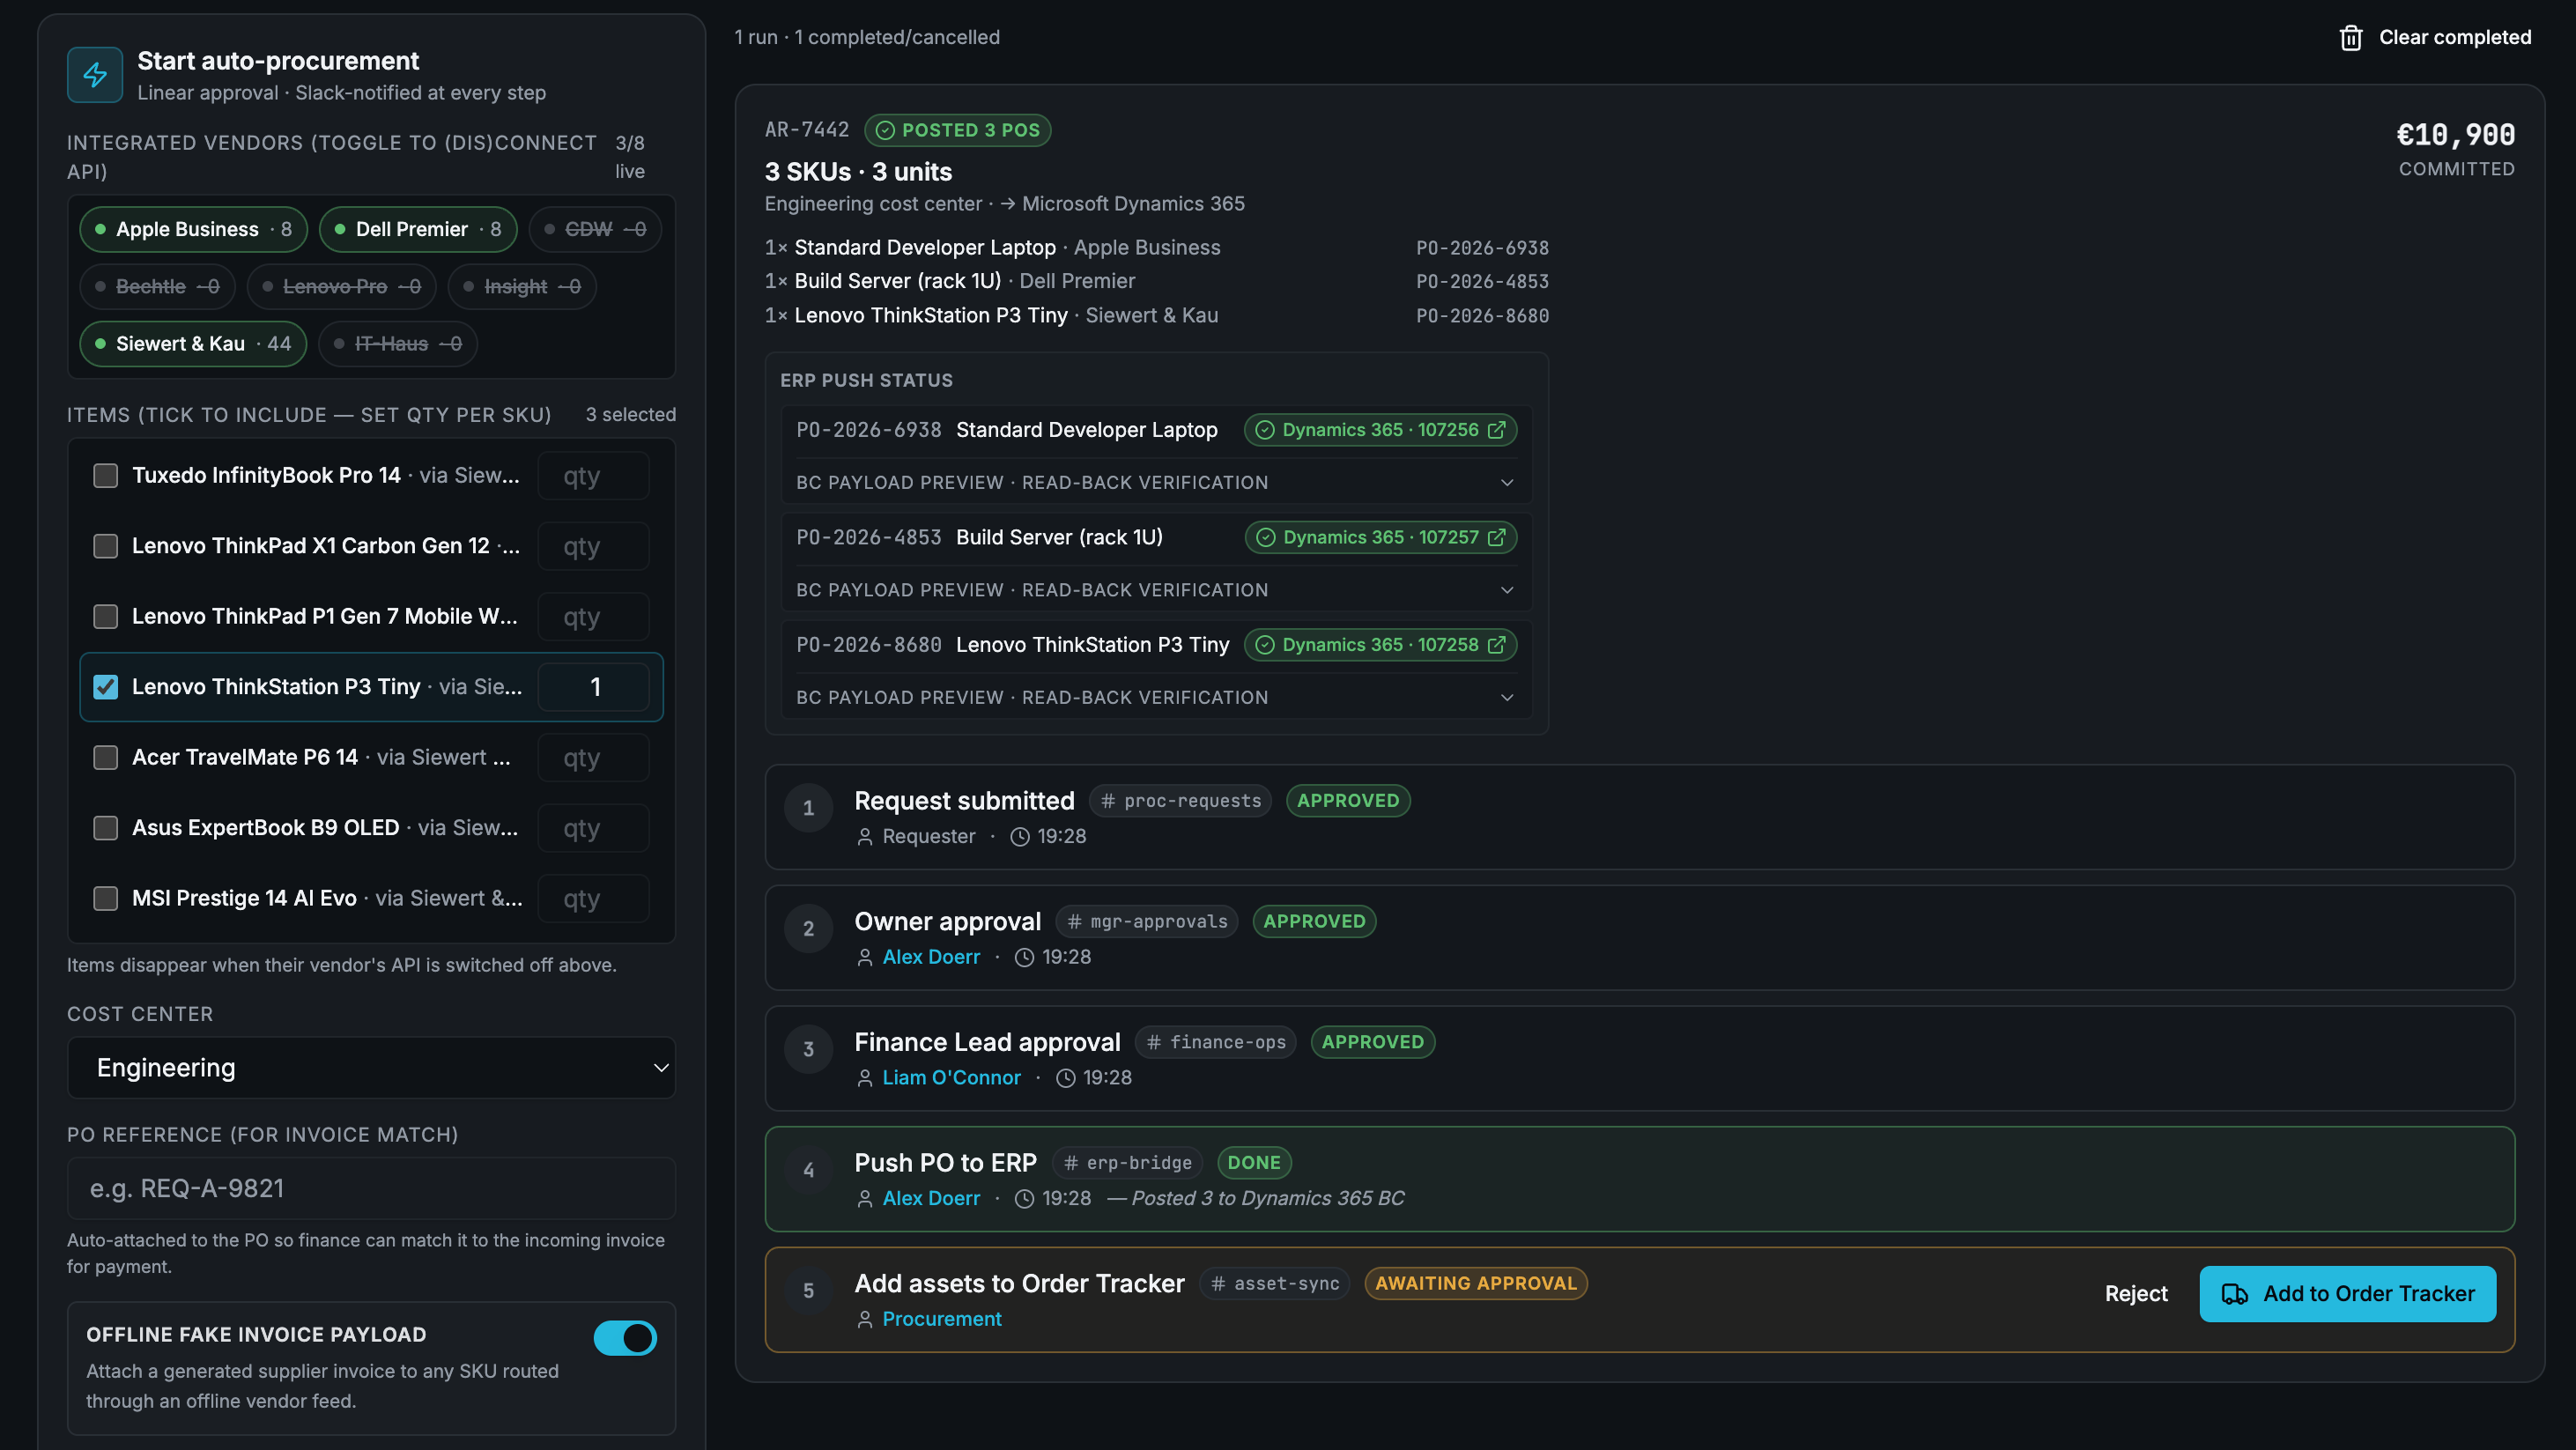The image size is (2576, 1450).
Task: Tick the MSI Prestige 14 AI Evo checkbox
Action: click(105, 899)
